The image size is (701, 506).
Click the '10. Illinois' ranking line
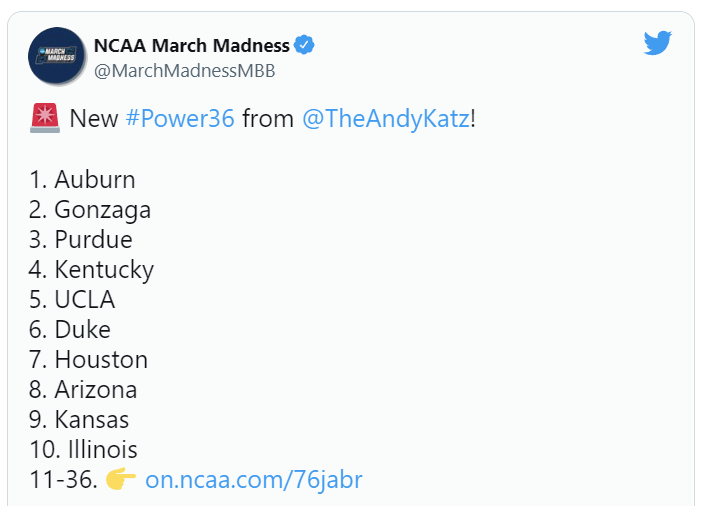click(x=84, y=450)
